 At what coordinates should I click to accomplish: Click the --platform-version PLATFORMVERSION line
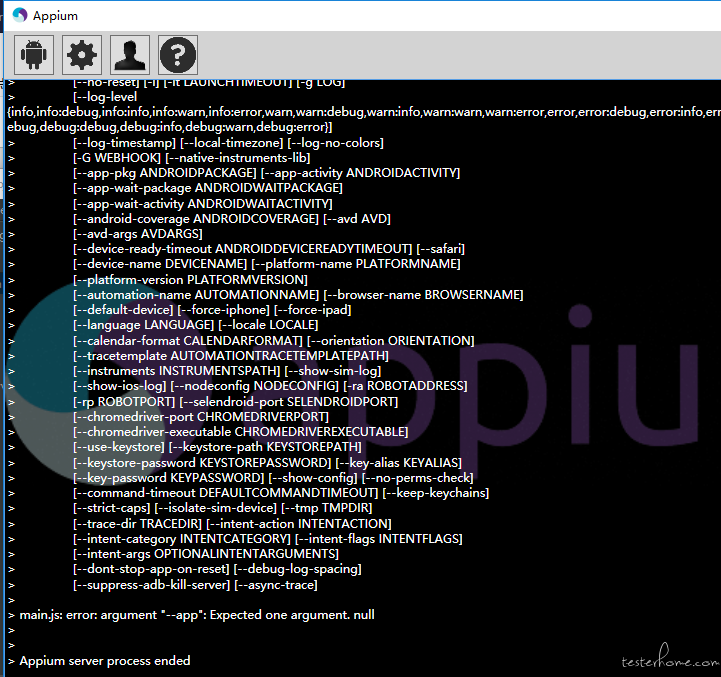[x=190, y=280]
